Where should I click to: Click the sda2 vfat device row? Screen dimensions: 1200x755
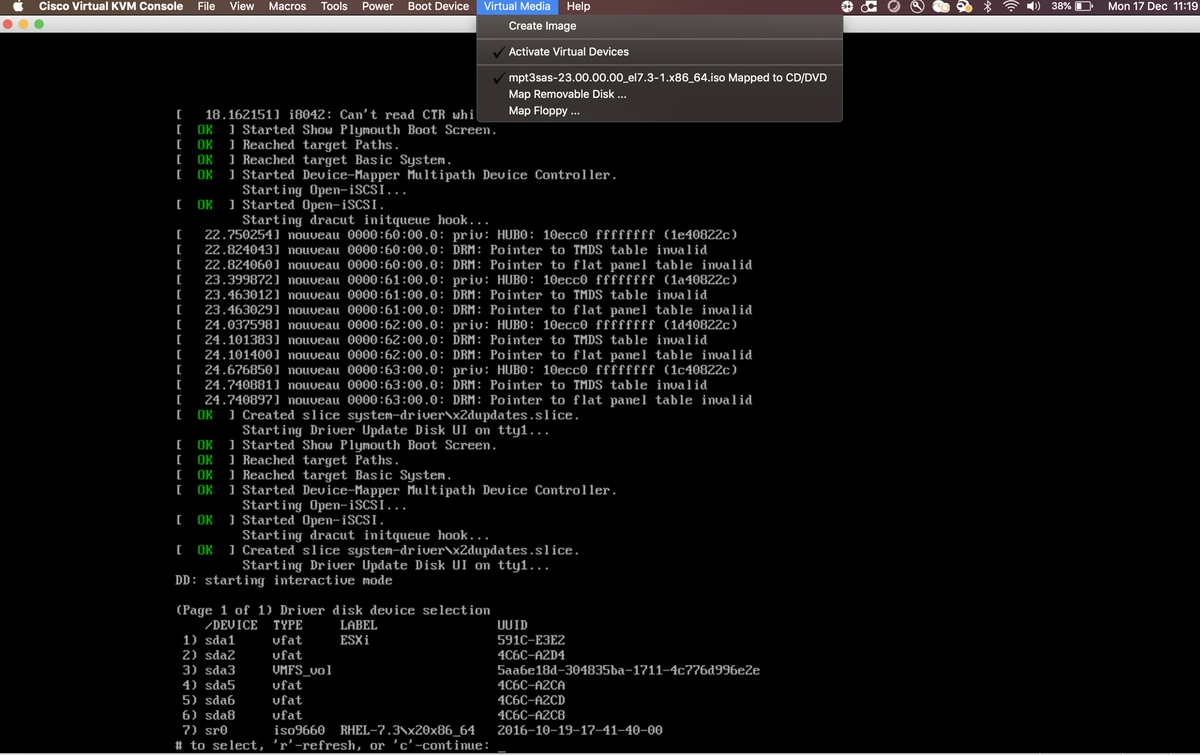374,655
